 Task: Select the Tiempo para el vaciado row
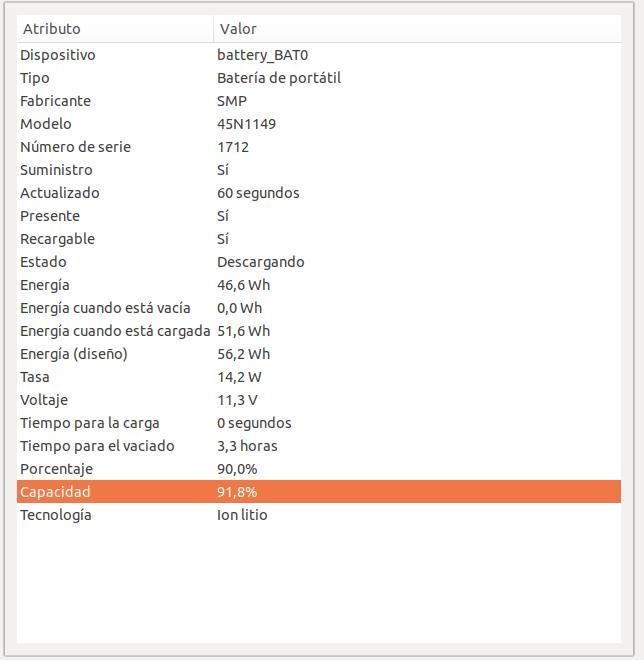point(319,446)
